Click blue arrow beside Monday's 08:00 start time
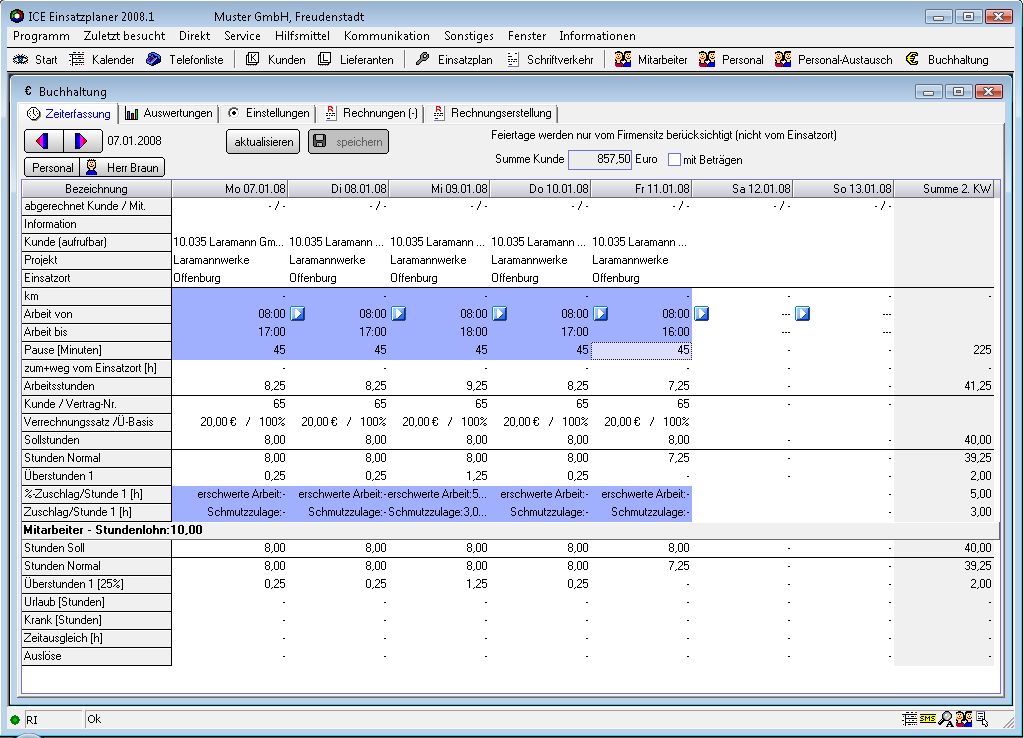 tap(297, 314)
